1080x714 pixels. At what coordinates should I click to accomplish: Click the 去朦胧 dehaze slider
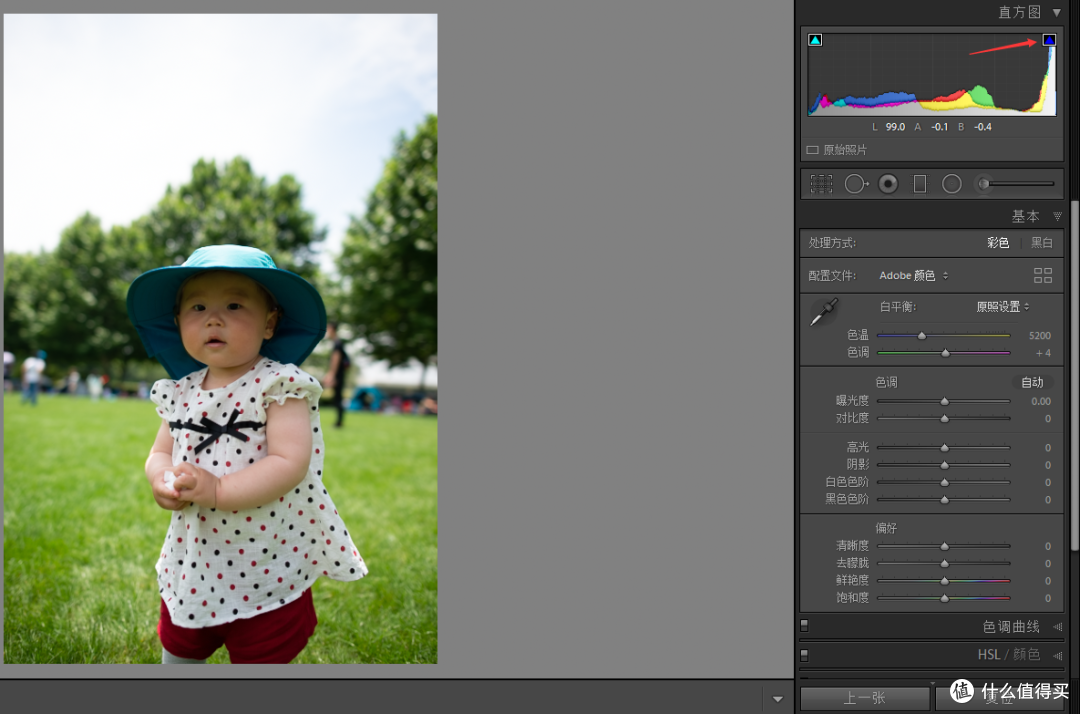pos(943,563)
